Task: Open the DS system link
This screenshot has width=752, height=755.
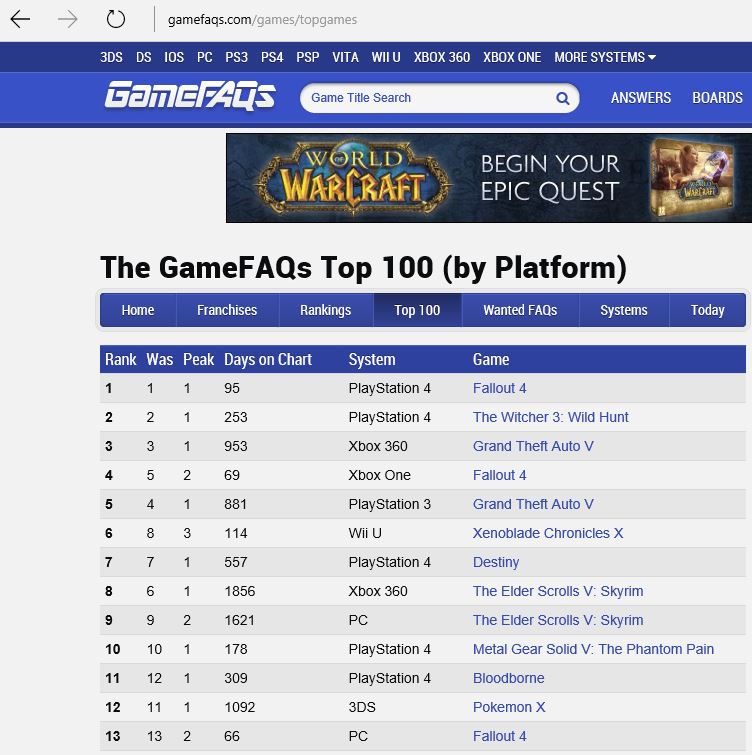Action: (143, 57)
